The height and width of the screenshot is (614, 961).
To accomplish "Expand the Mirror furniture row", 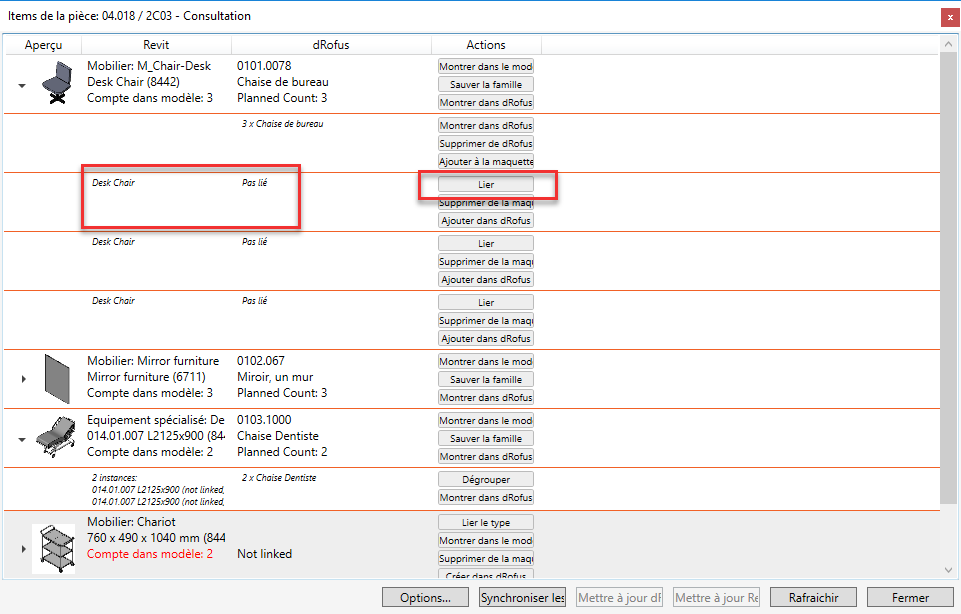I will pyautogui.click(x=23, y=379).
